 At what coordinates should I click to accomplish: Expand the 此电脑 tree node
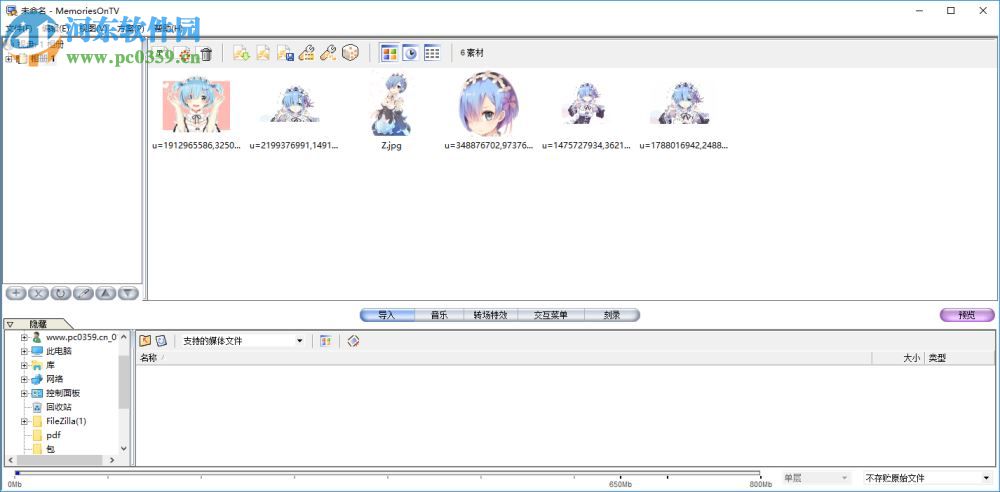(24, 351)
